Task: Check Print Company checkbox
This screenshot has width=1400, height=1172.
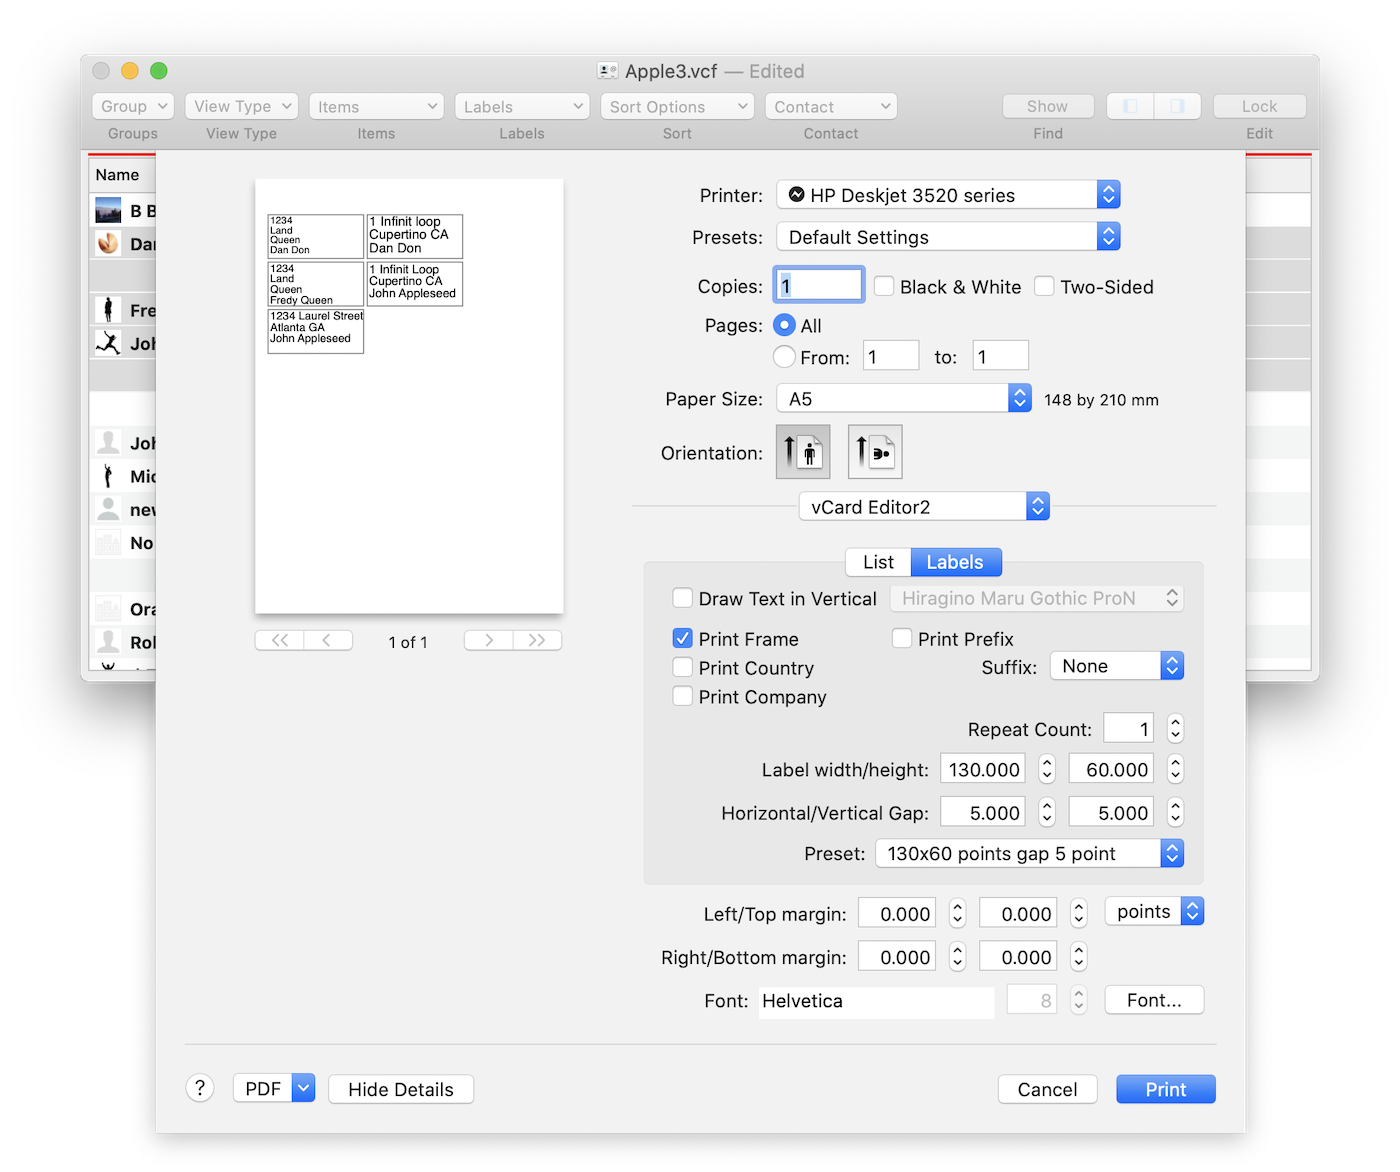Action: [x=683, y=696]
